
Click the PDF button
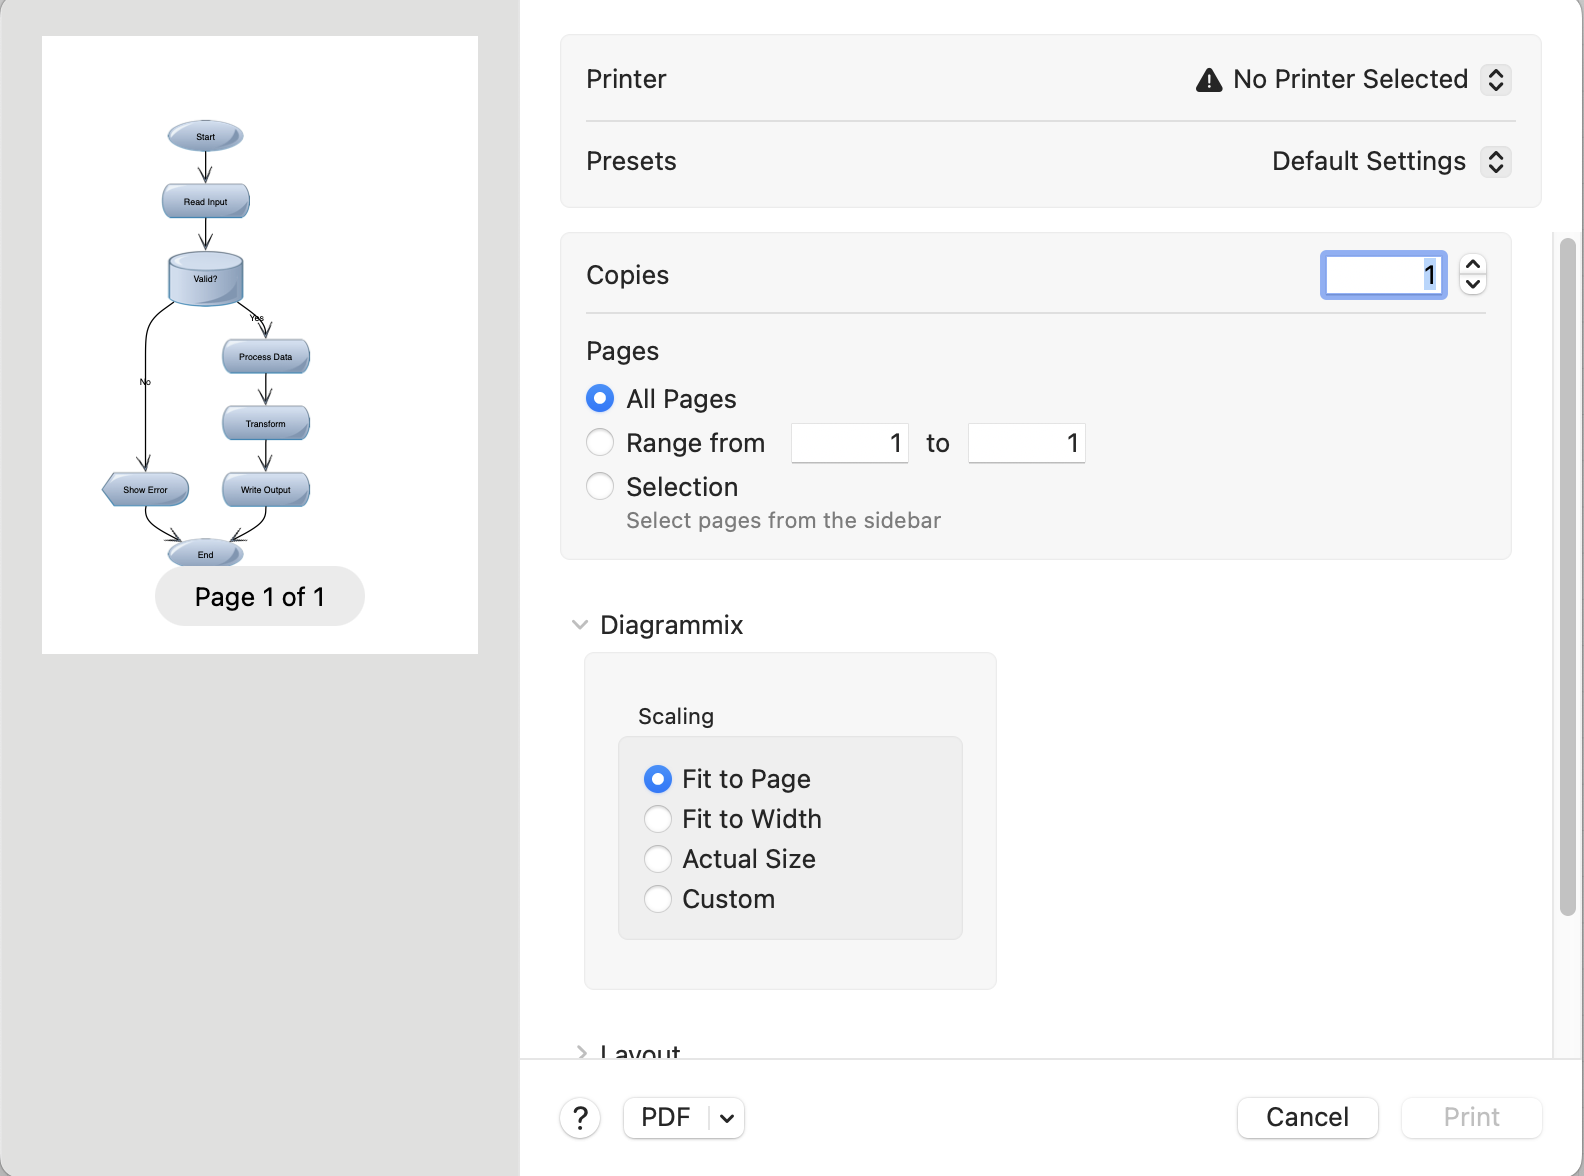point(666,1118)
